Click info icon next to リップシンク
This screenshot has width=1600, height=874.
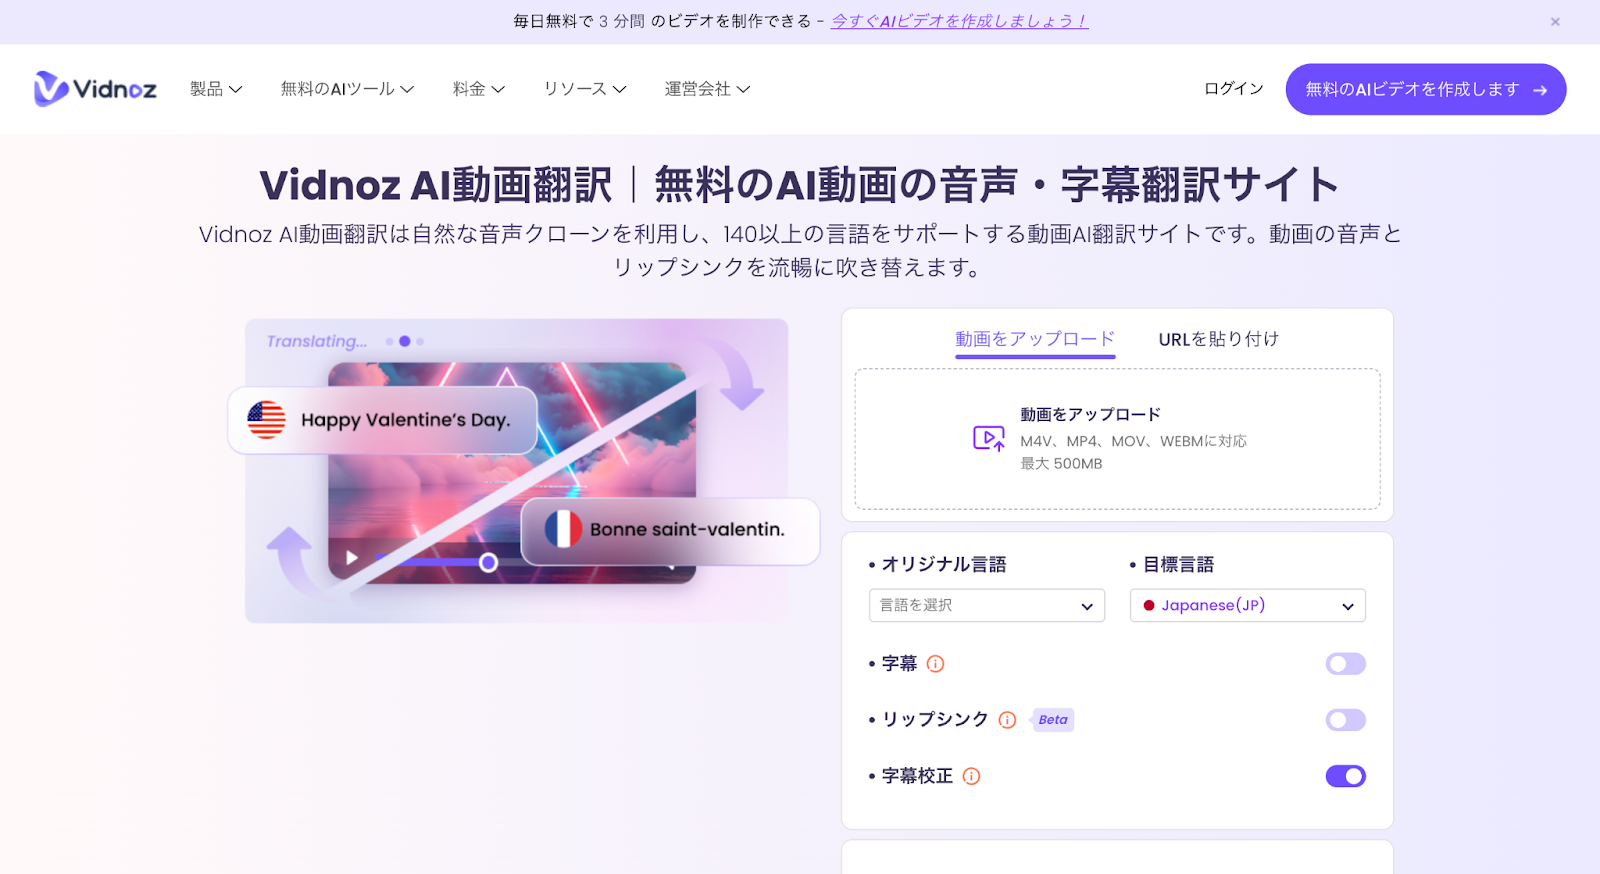click(1007, 720)
